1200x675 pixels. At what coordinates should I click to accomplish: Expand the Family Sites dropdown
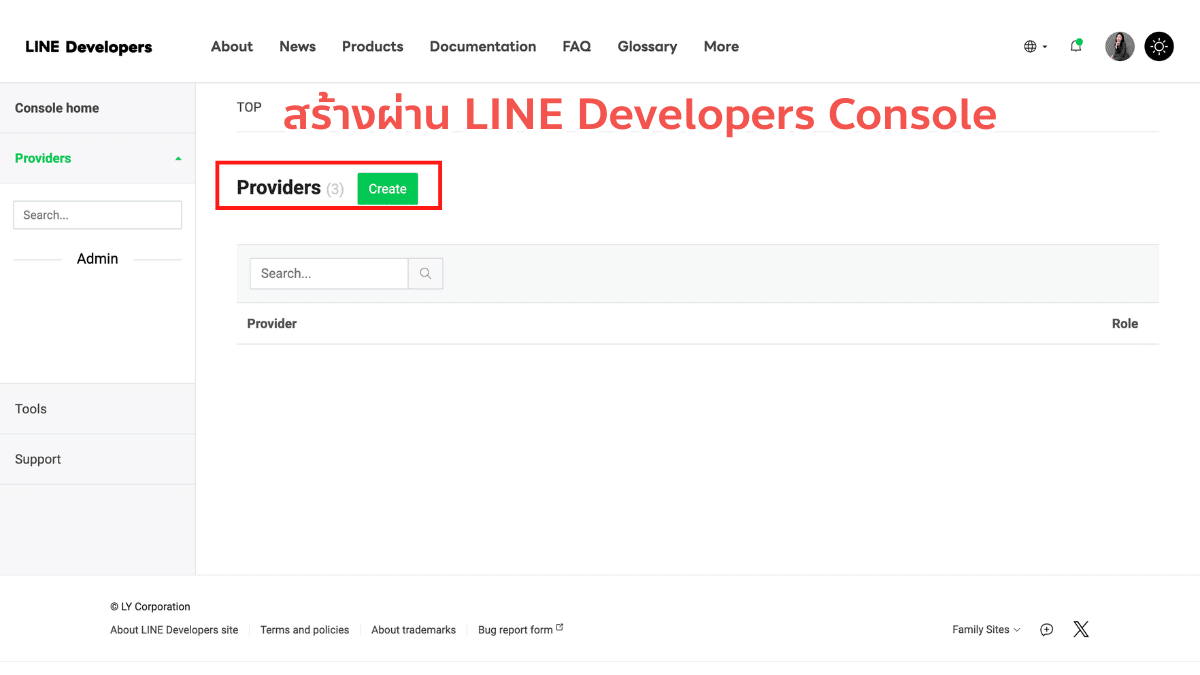coord(986,630)
